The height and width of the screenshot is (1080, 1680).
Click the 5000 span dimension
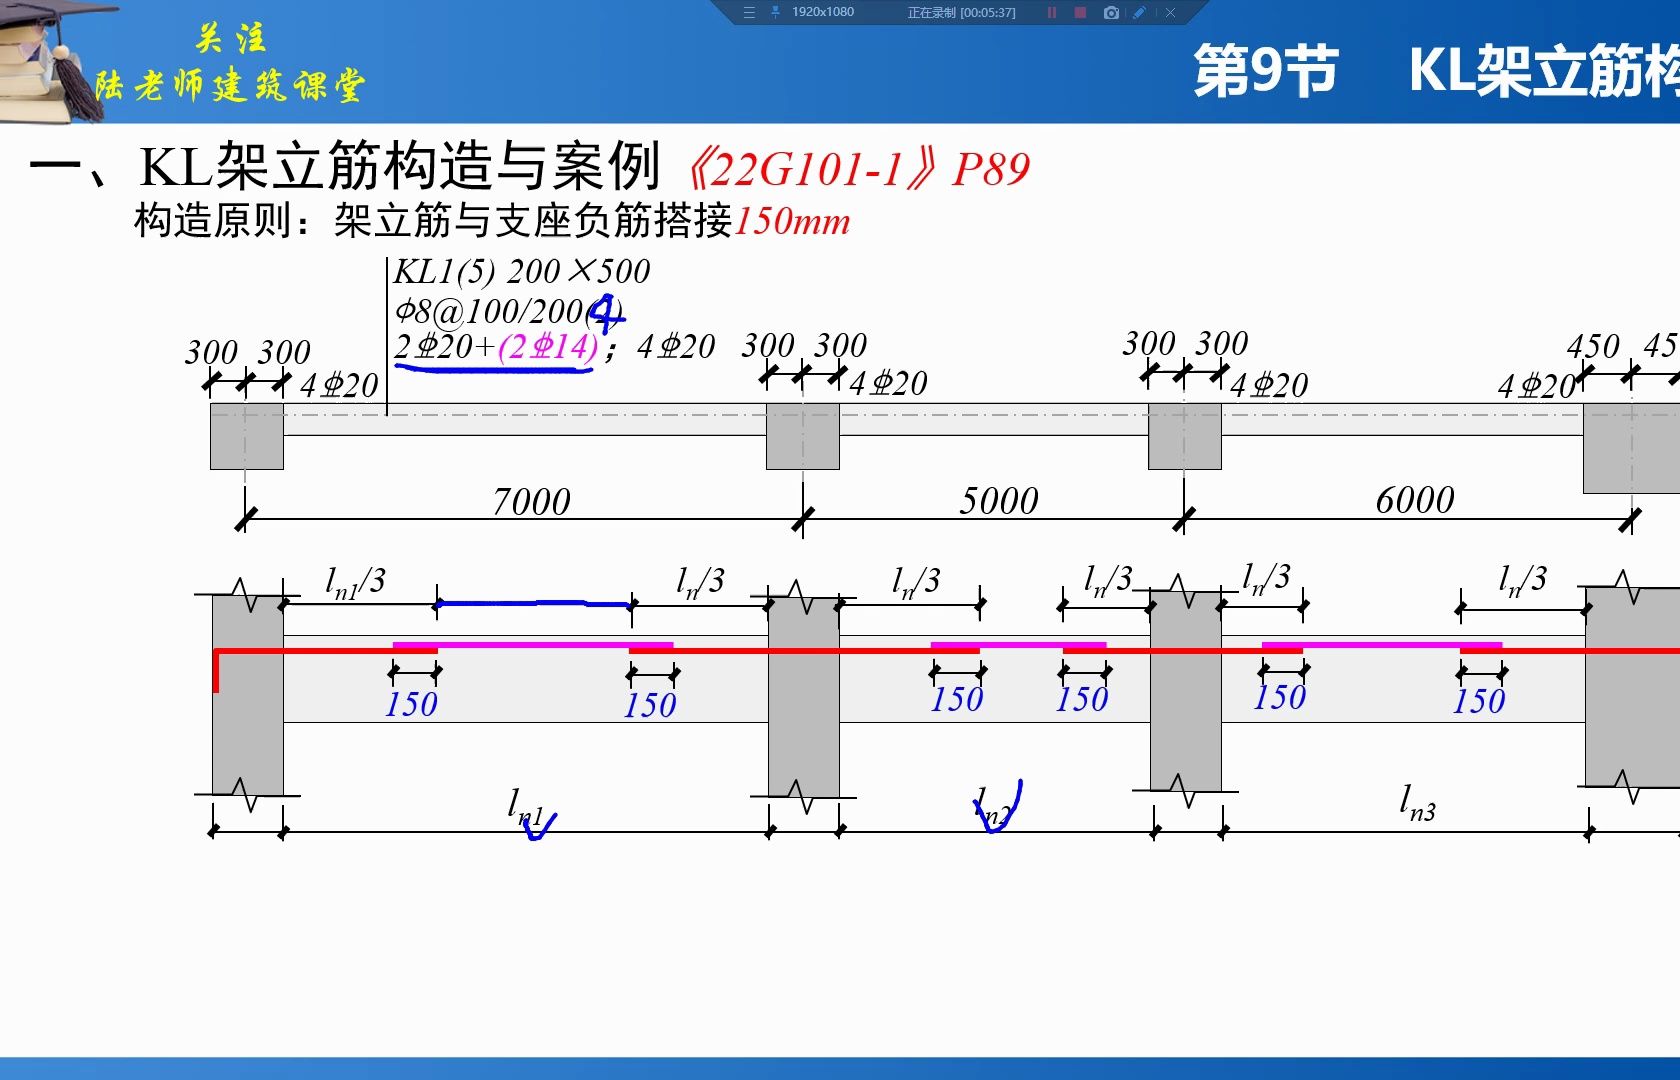click(x=999, y=500)
